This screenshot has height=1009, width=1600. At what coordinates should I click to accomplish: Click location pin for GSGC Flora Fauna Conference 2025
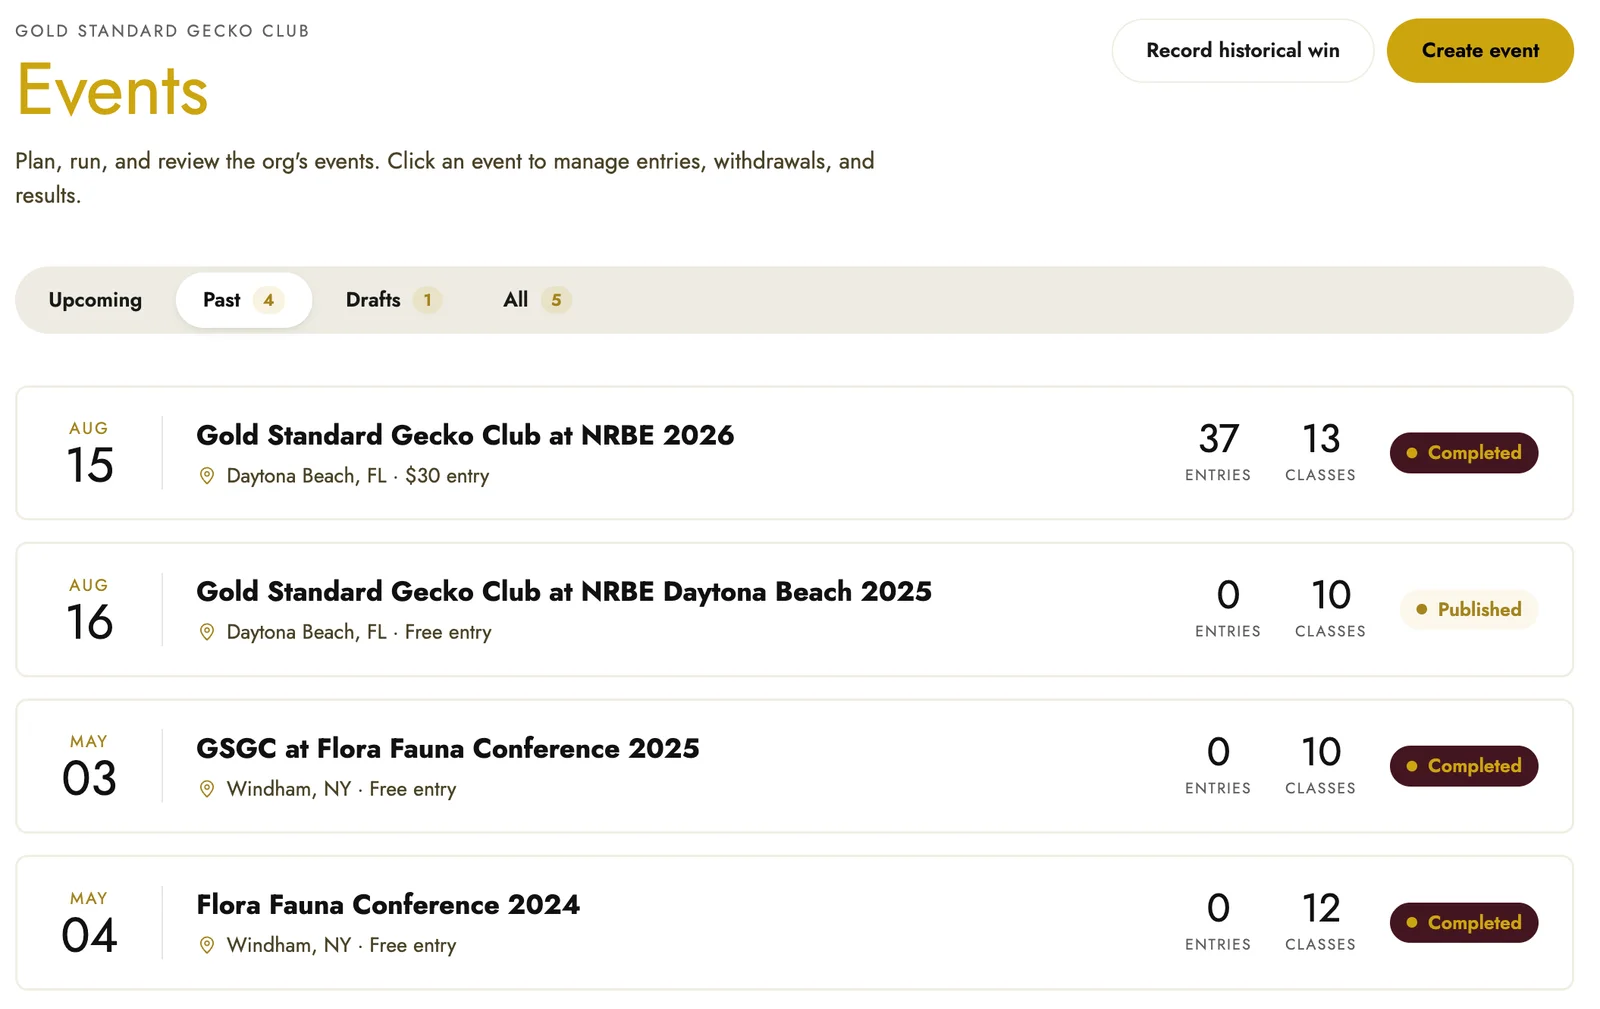point(207,789)
